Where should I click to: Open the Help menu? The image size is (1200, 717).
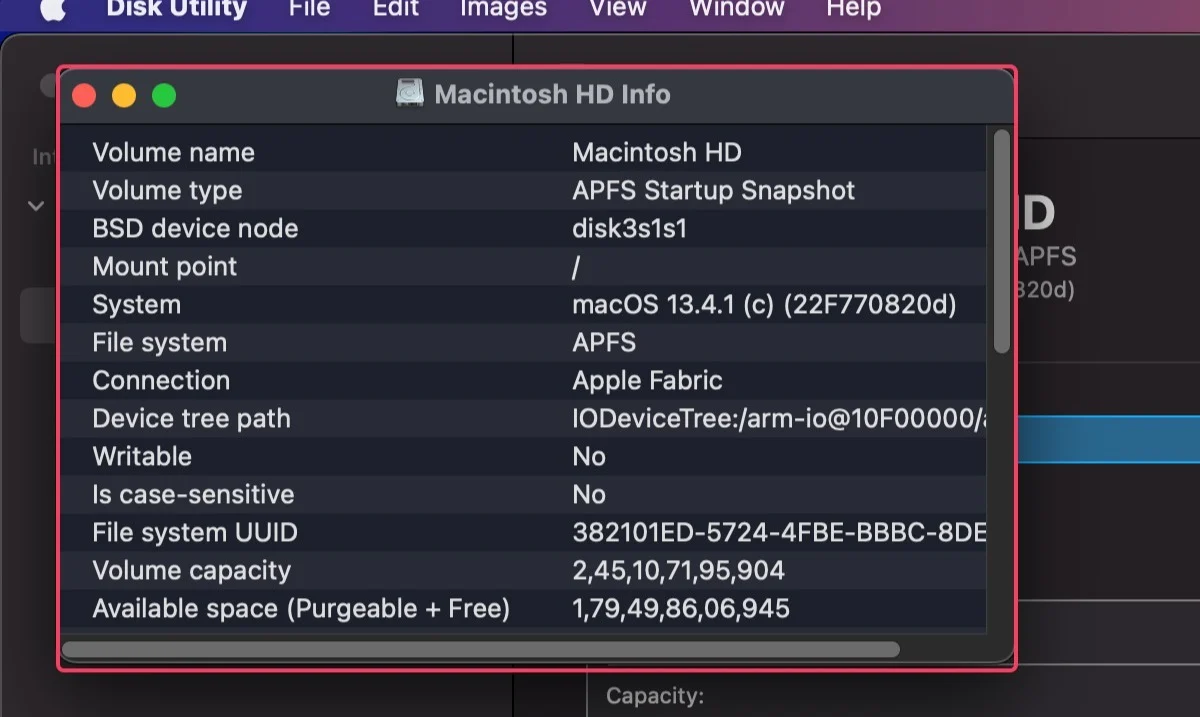click(x=853, y=8)
